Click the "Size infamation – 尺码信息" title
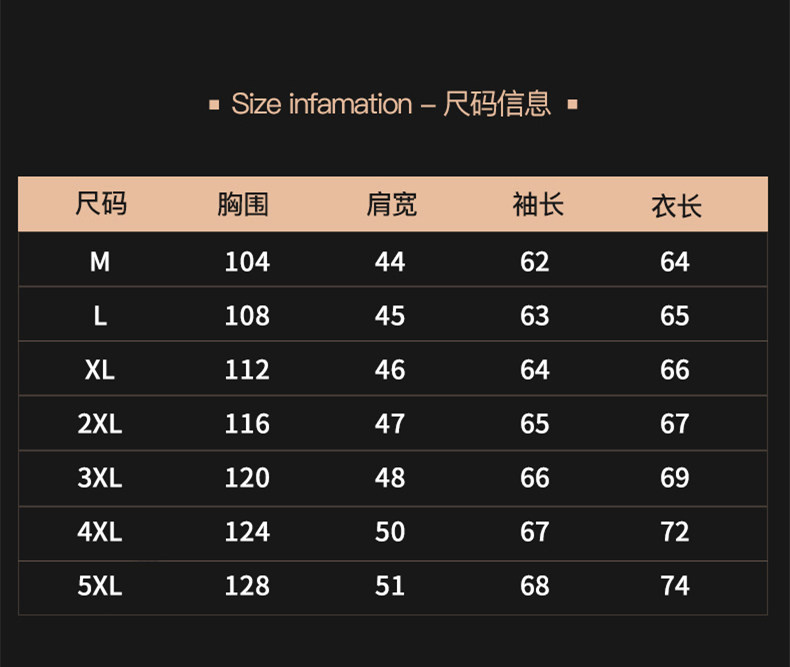This screenshot has height=667, width=790. (392, 104)
